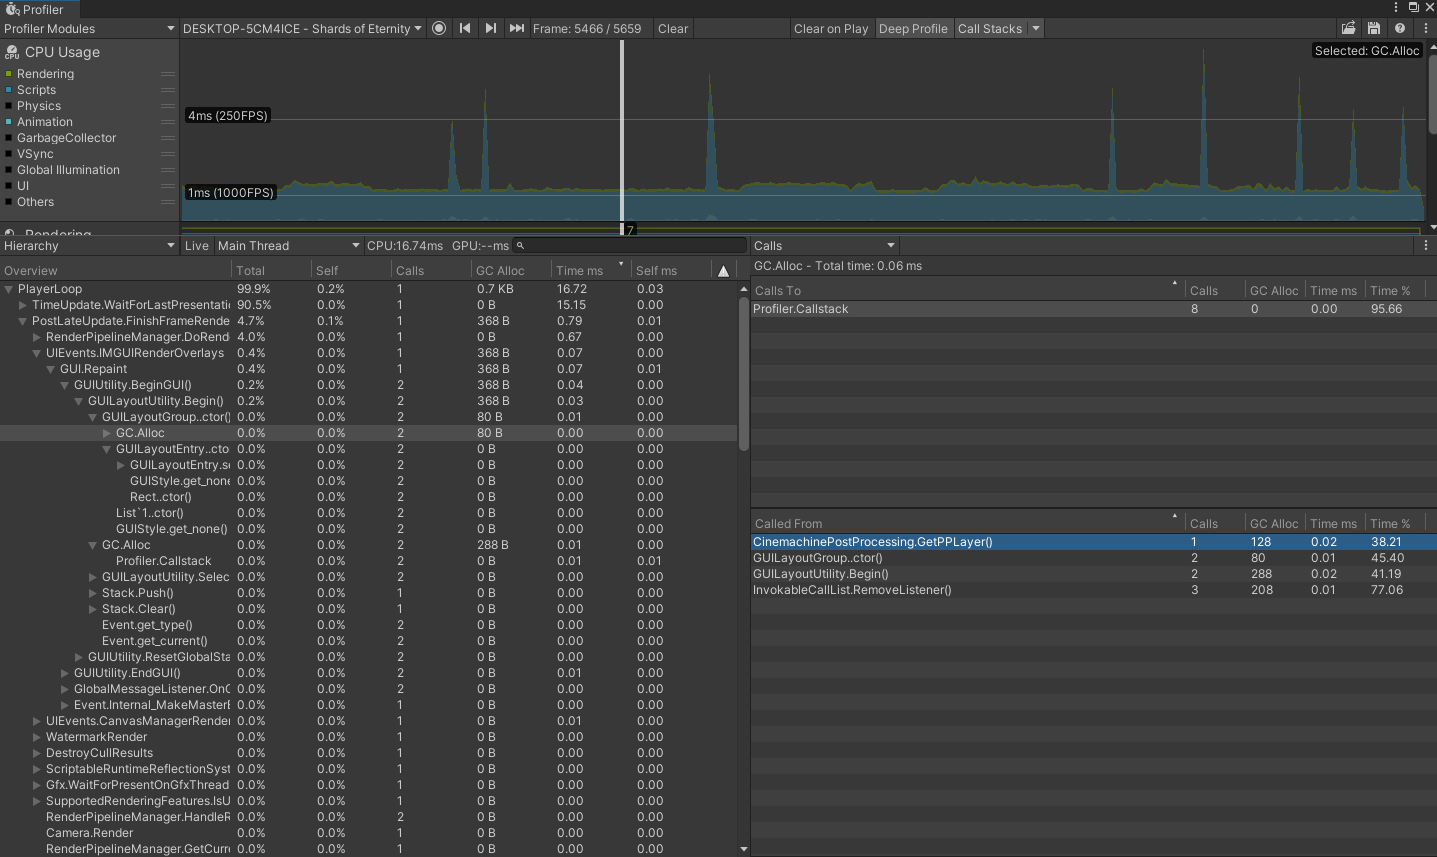Load a saved profile capture

tap(1347, 28)
